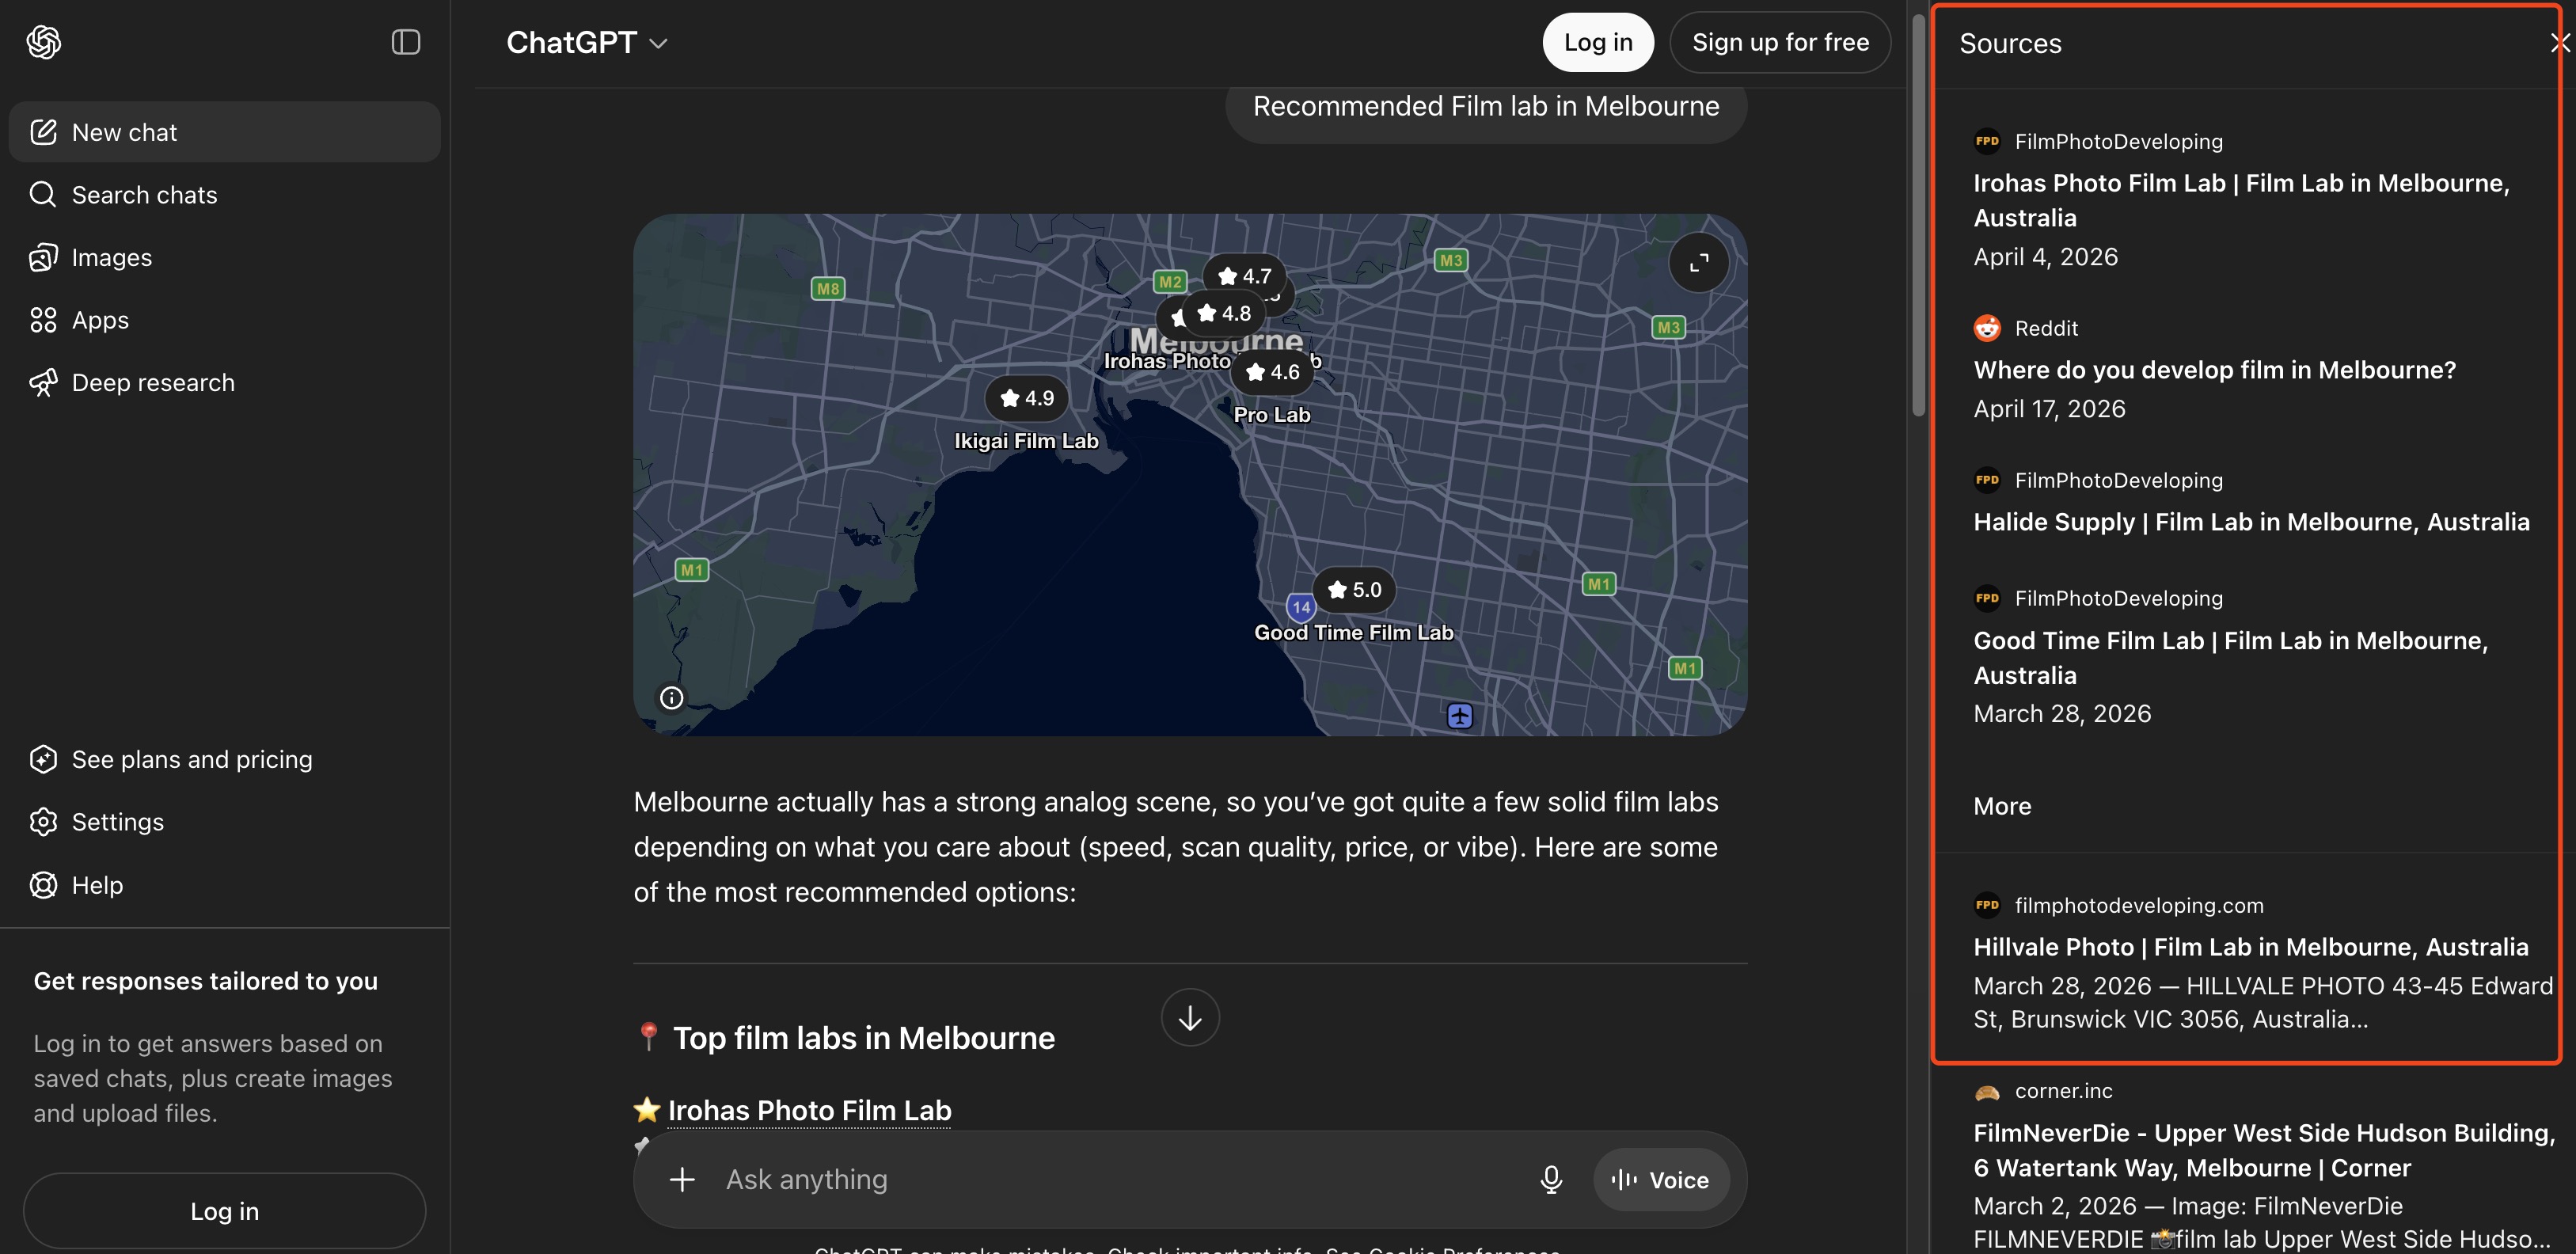2576x1254 pixels.
Task: Click the plans and pricing badge icon
Action: pos(43,759)
